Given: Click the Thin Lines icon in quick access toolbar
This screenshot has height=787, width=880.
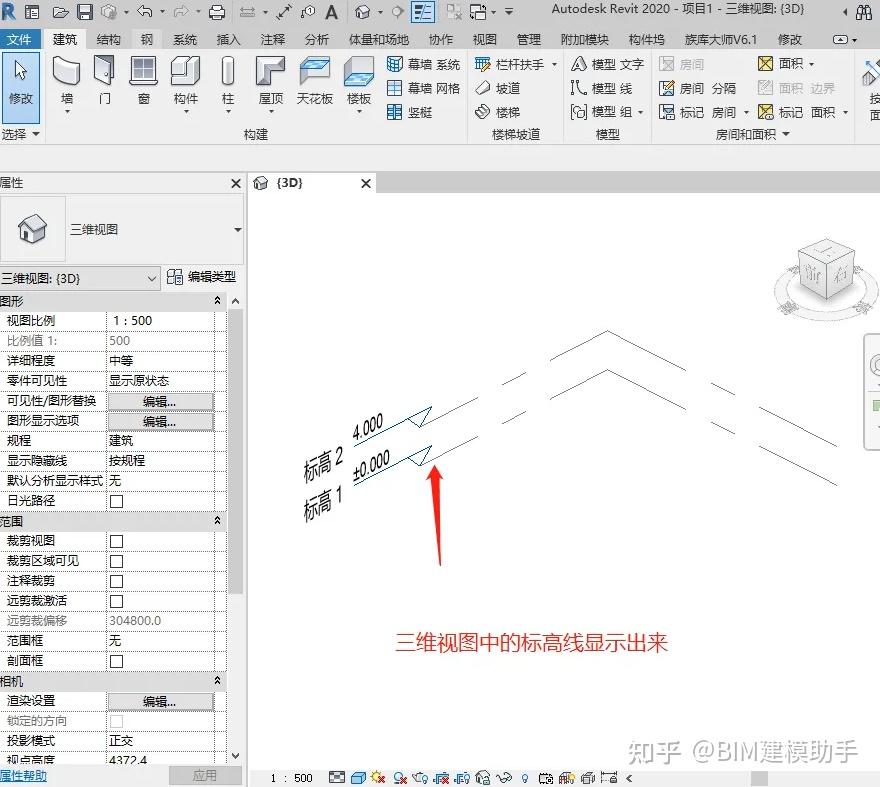Looking at the screenshot, I should coord(423,11).
